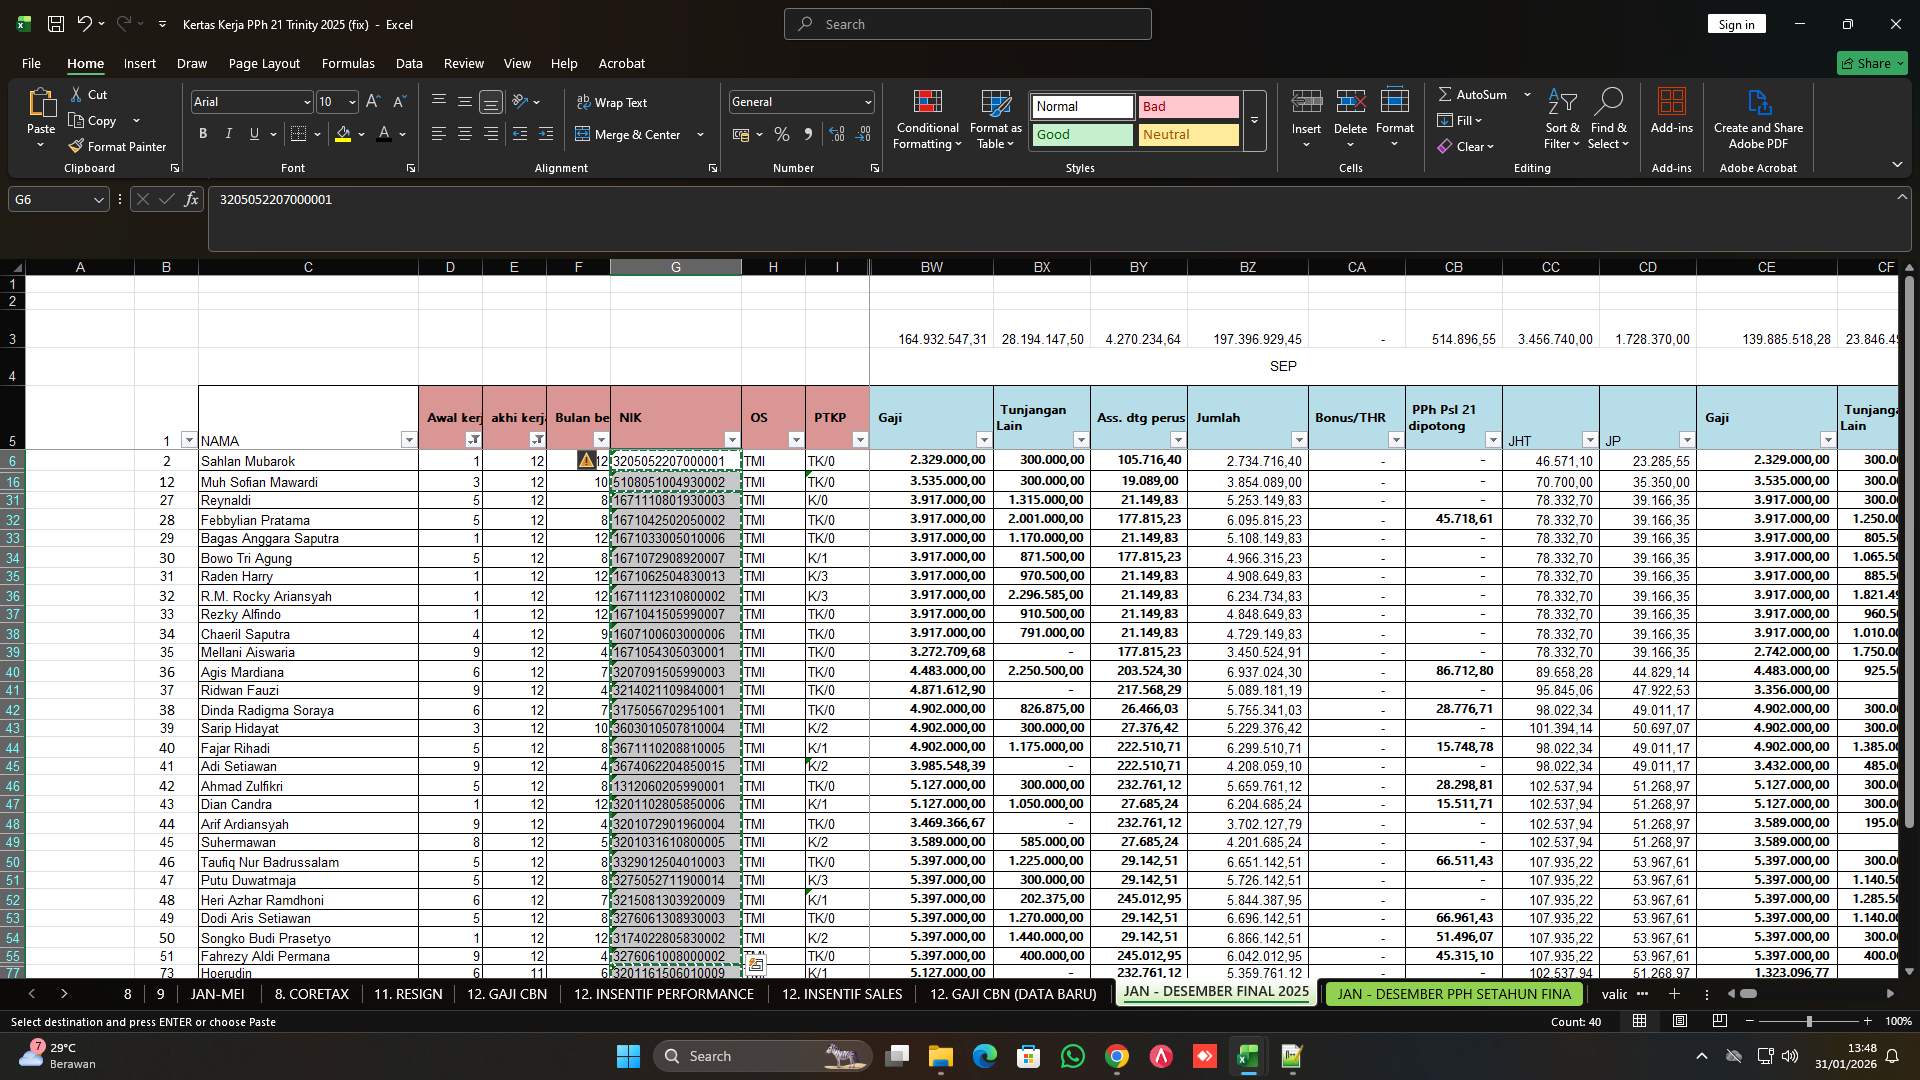Click the Percent Style icon
This screenshot has width=1920, height=1080.
tap(782, 134)
